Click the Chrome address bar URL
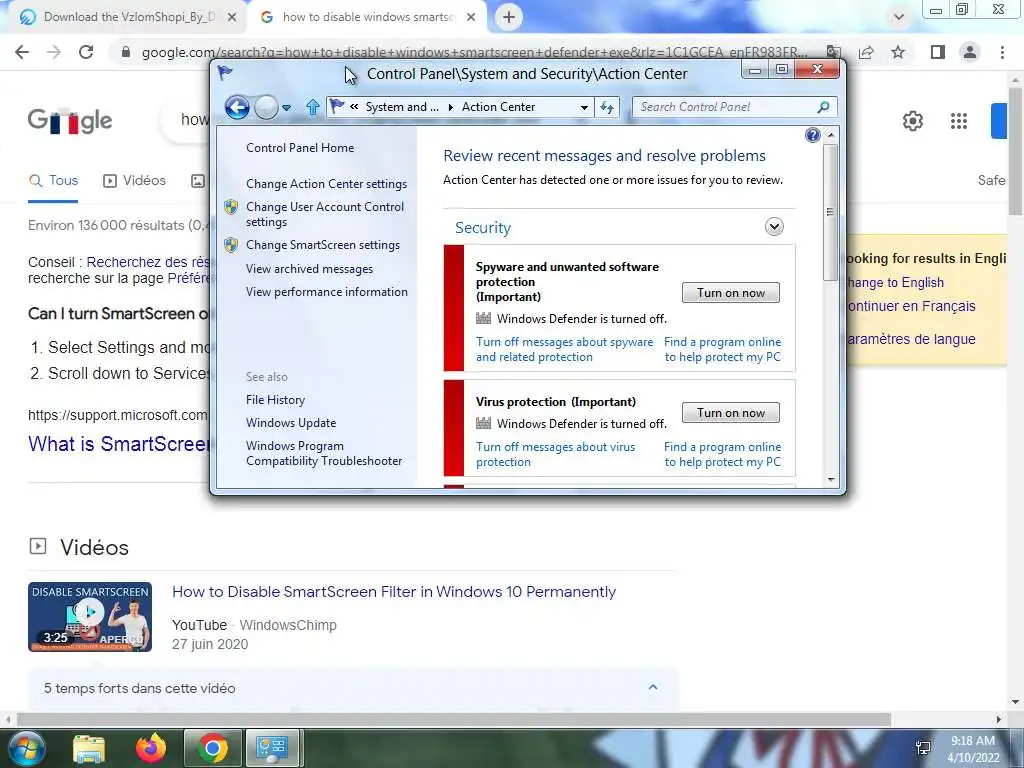This screenshot has width=1024, height=768. 474,52
